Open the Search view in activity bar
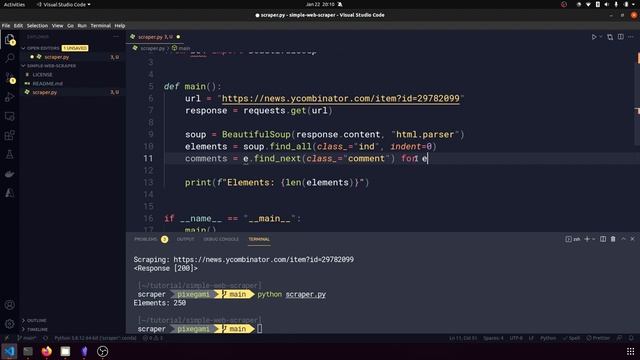640x360 pixels. pyautogui.click(x=10, y=58)
